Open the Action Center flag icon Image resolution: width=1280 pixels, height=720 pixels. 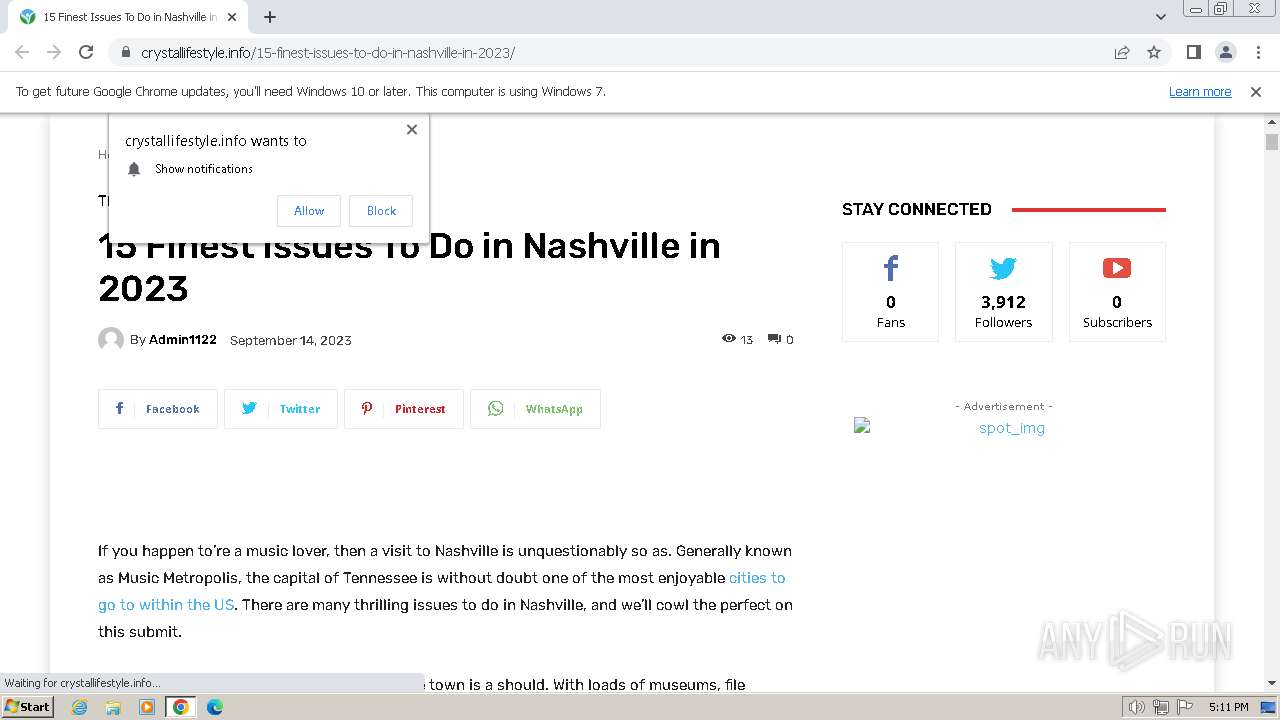1183,707
